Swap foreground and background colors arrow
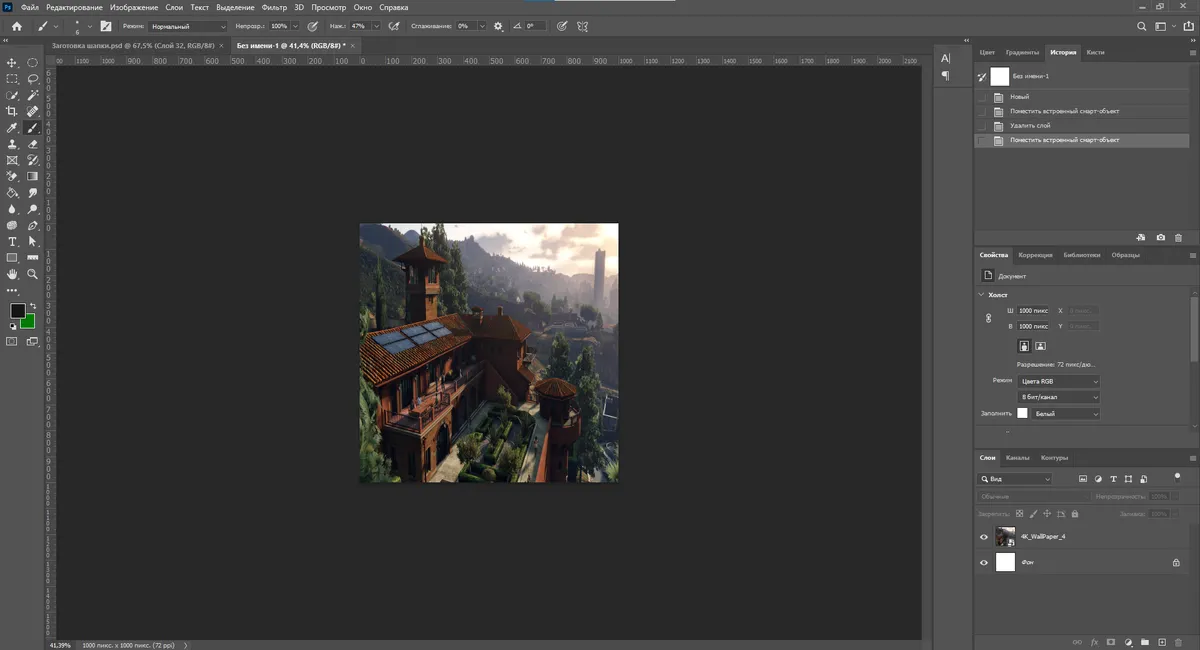 (x=32, y=305)
